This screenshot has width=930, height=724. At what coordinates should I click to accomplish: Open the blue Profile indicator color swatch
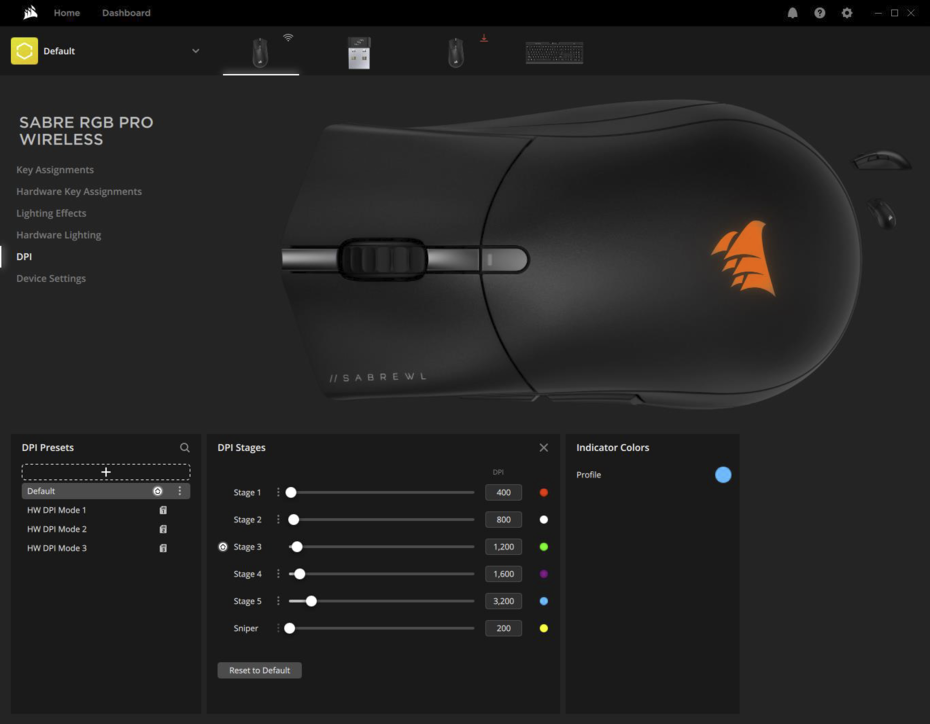tap(723, 474)
